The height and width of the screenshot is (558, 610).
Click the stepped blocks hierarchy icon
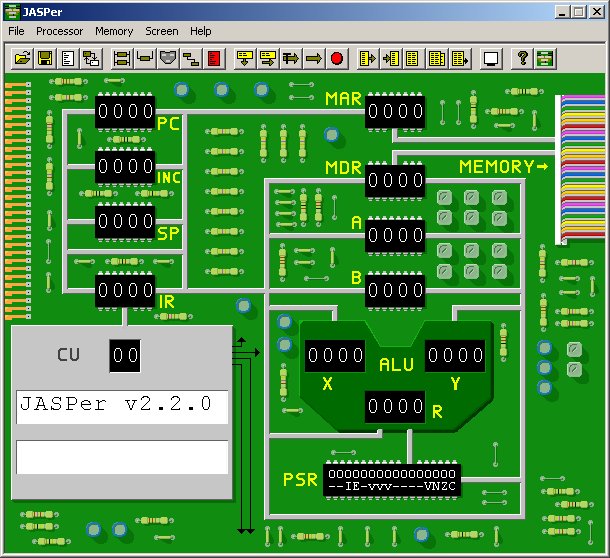191,59
